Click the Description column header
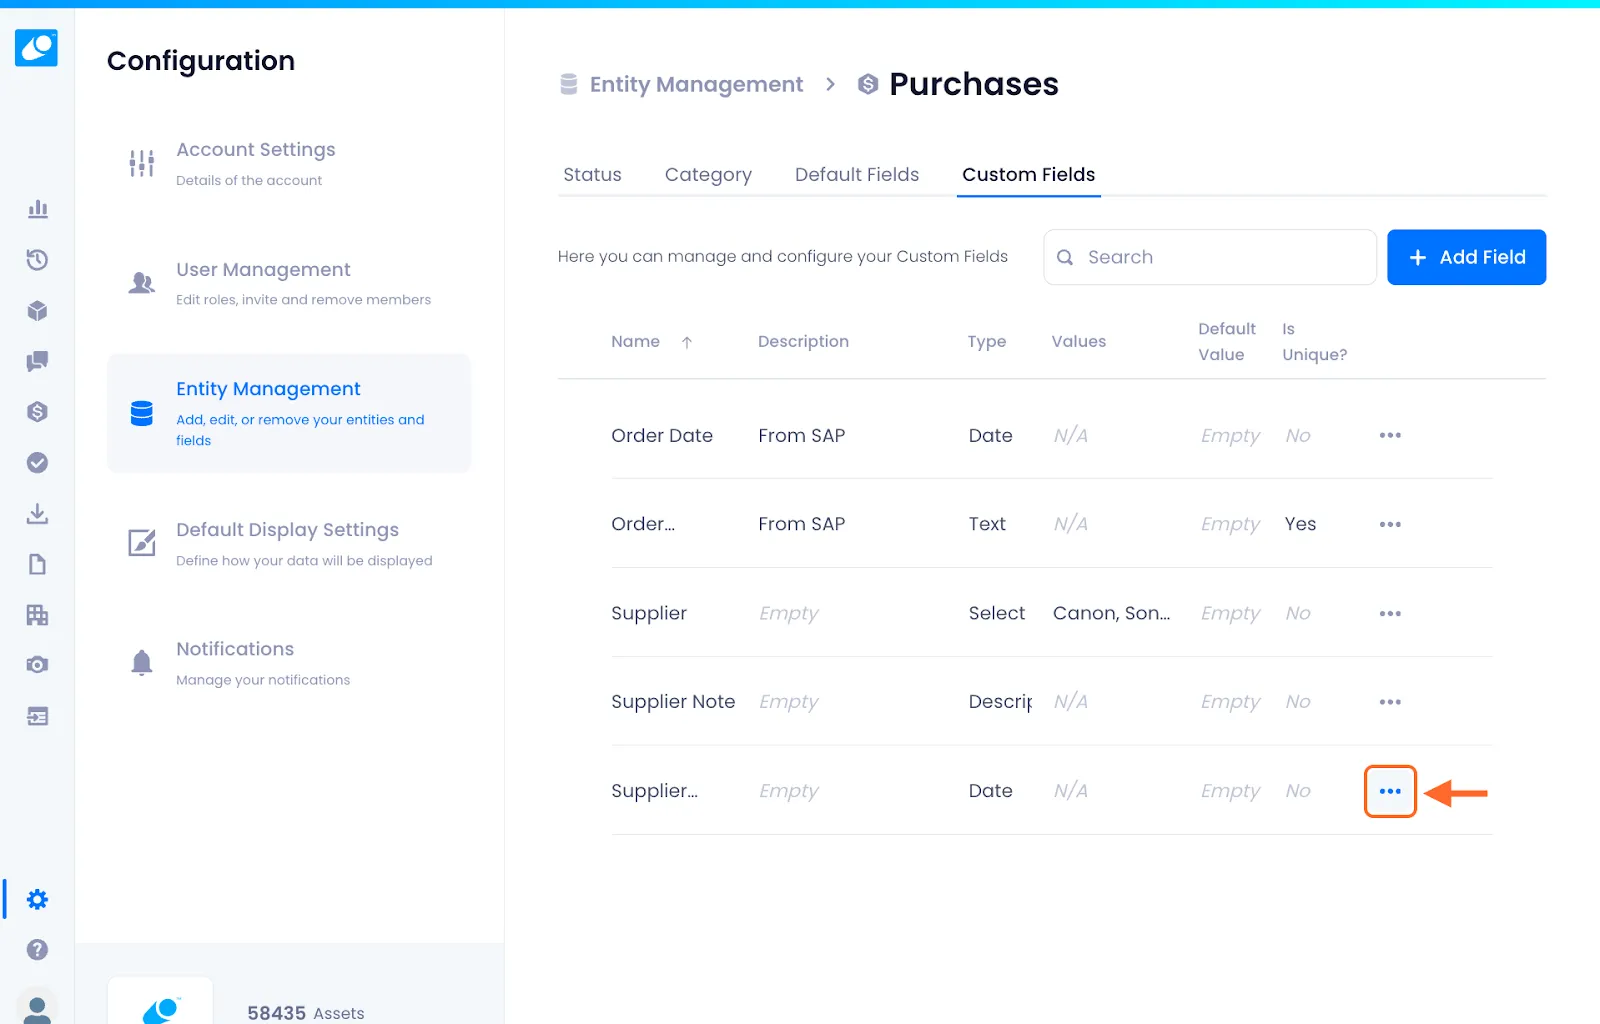The image size is (1600, 1024). coord(803,342)
